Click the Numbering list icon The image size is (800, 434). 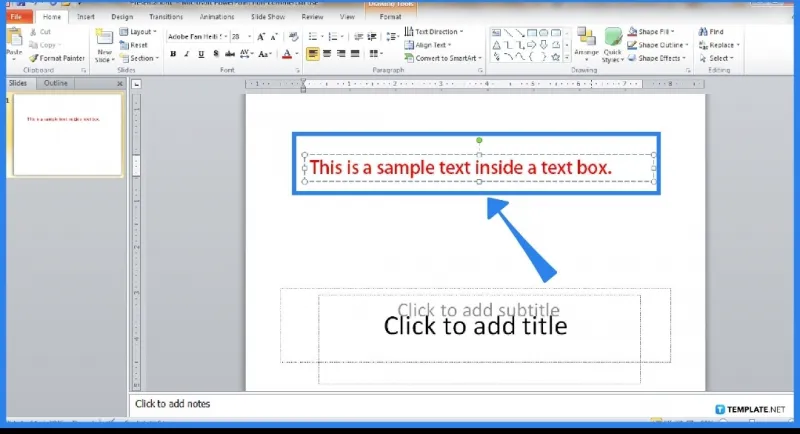pyautogui.click(x=335, y=37)
